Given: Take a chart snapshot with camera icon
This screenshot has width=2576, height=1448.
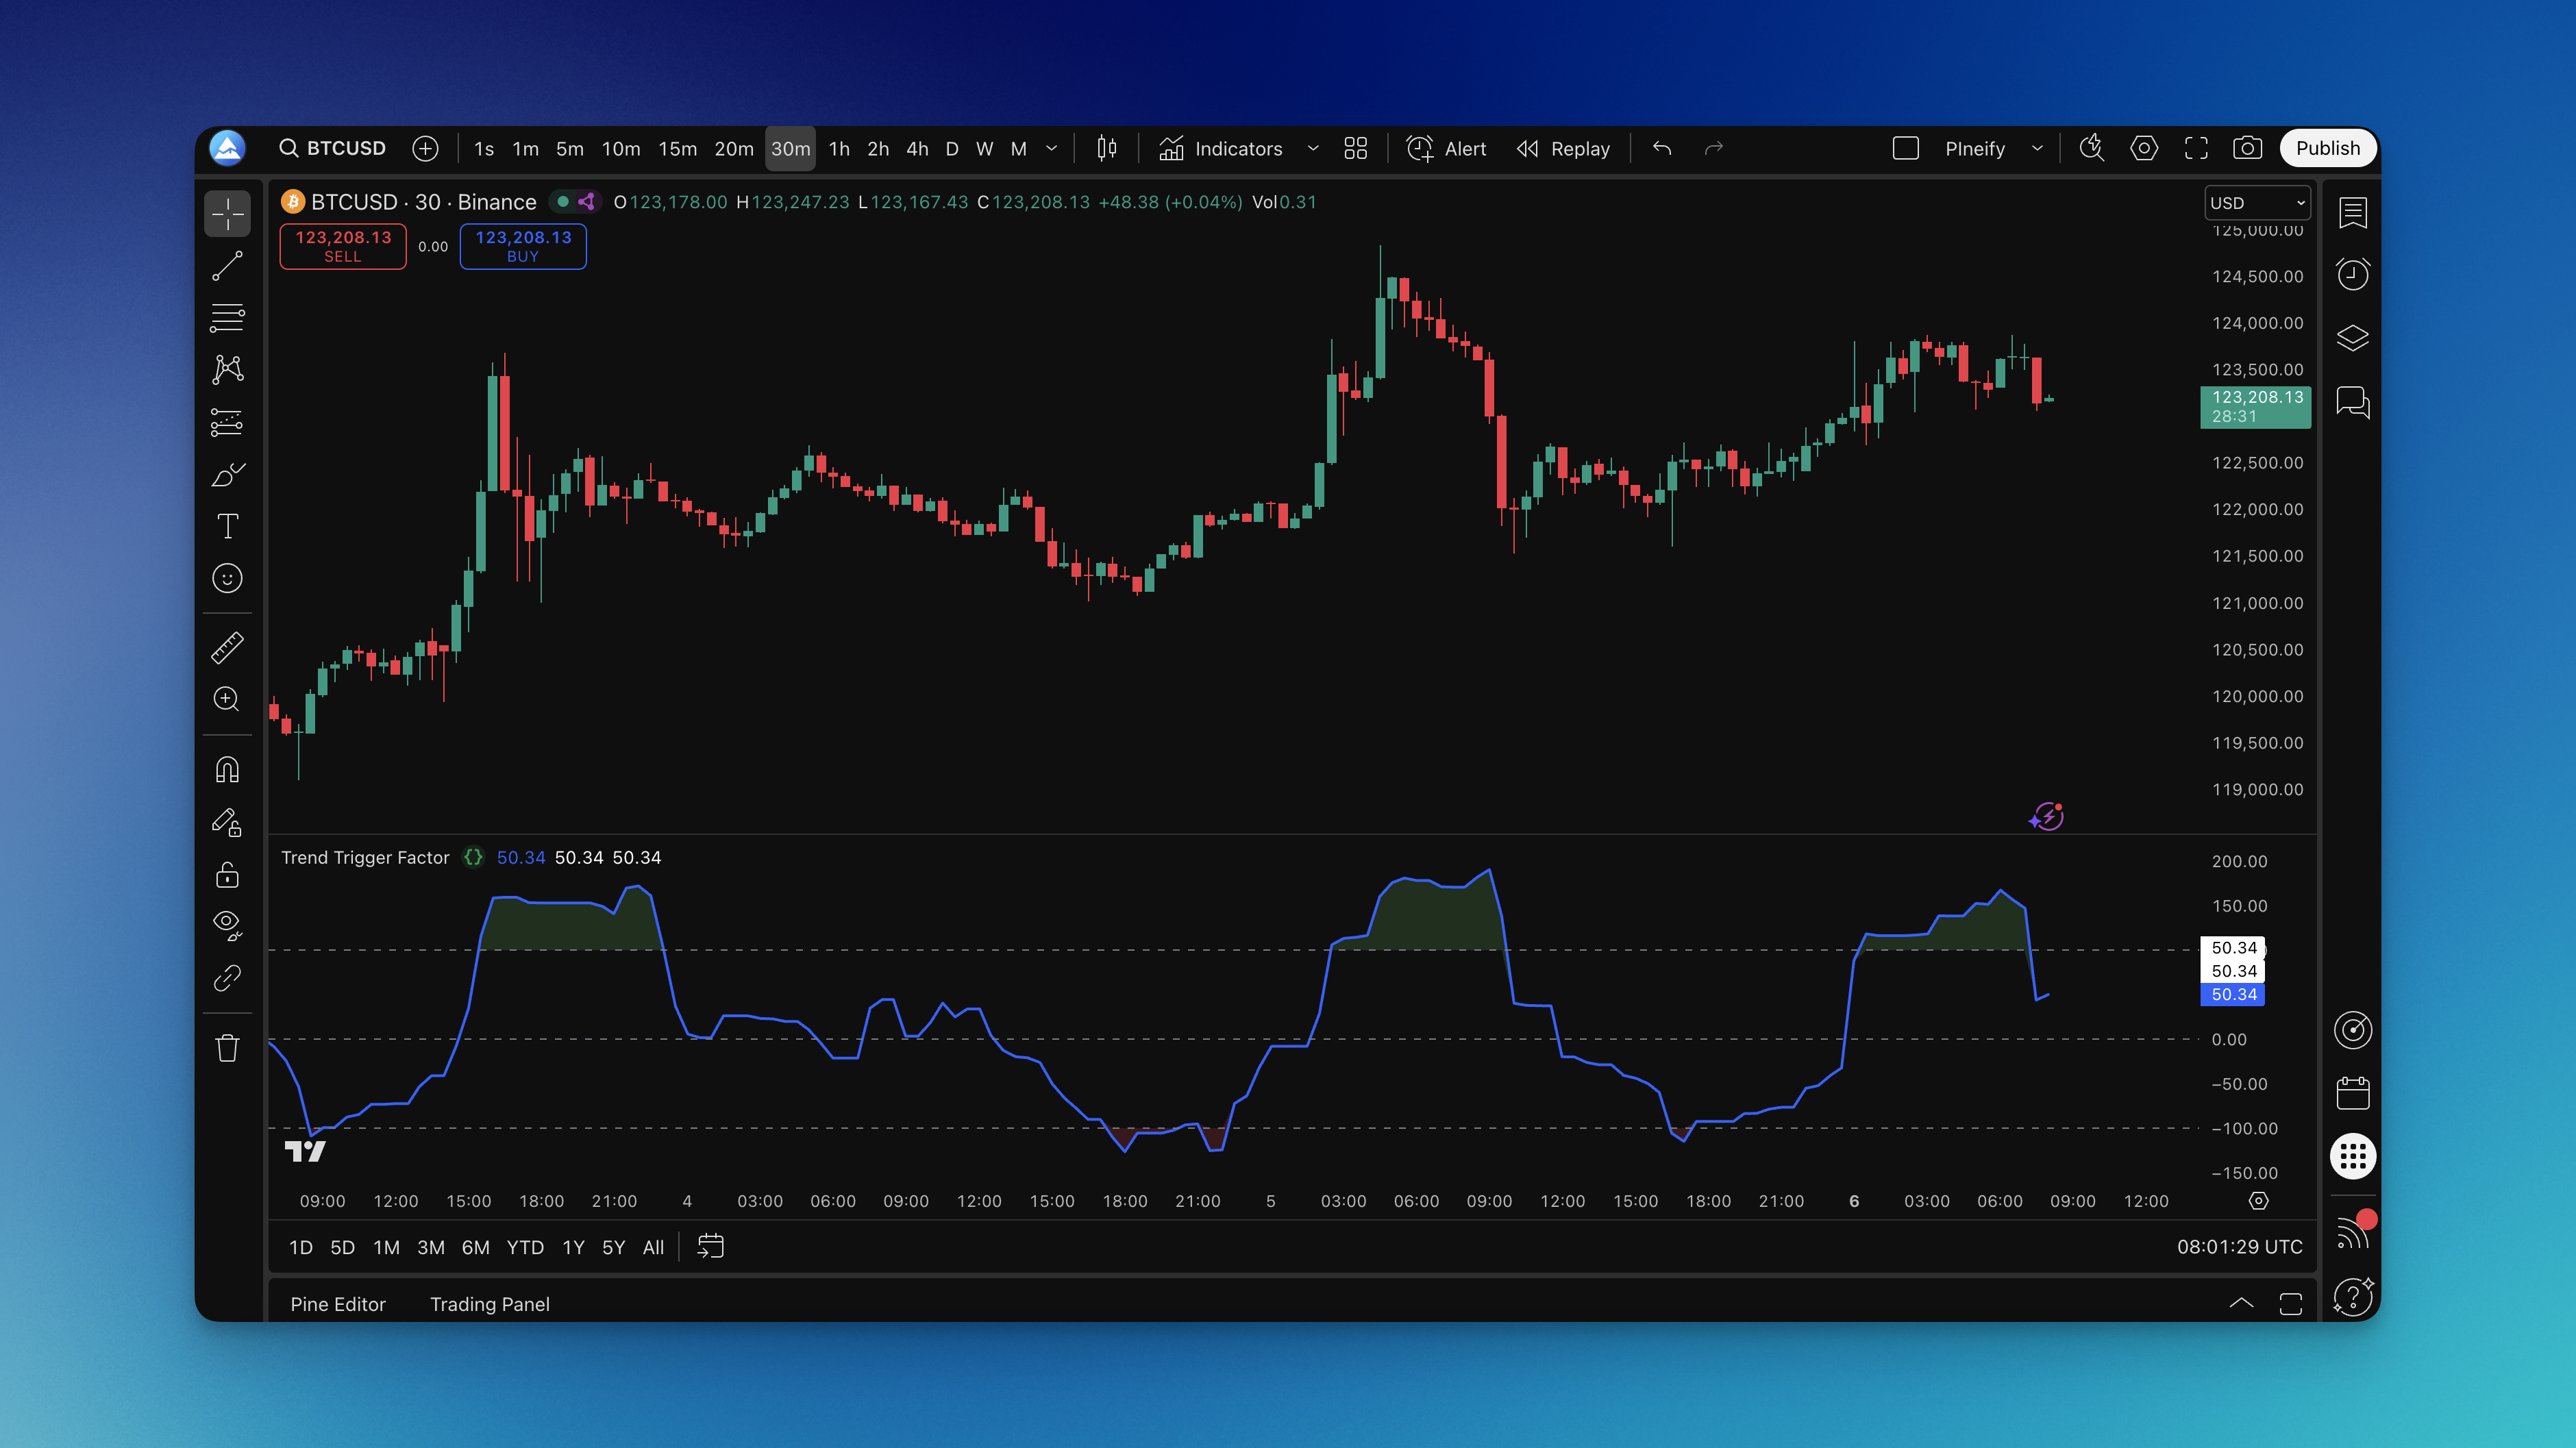Looking at the screenshot, I should point(2247,148).
